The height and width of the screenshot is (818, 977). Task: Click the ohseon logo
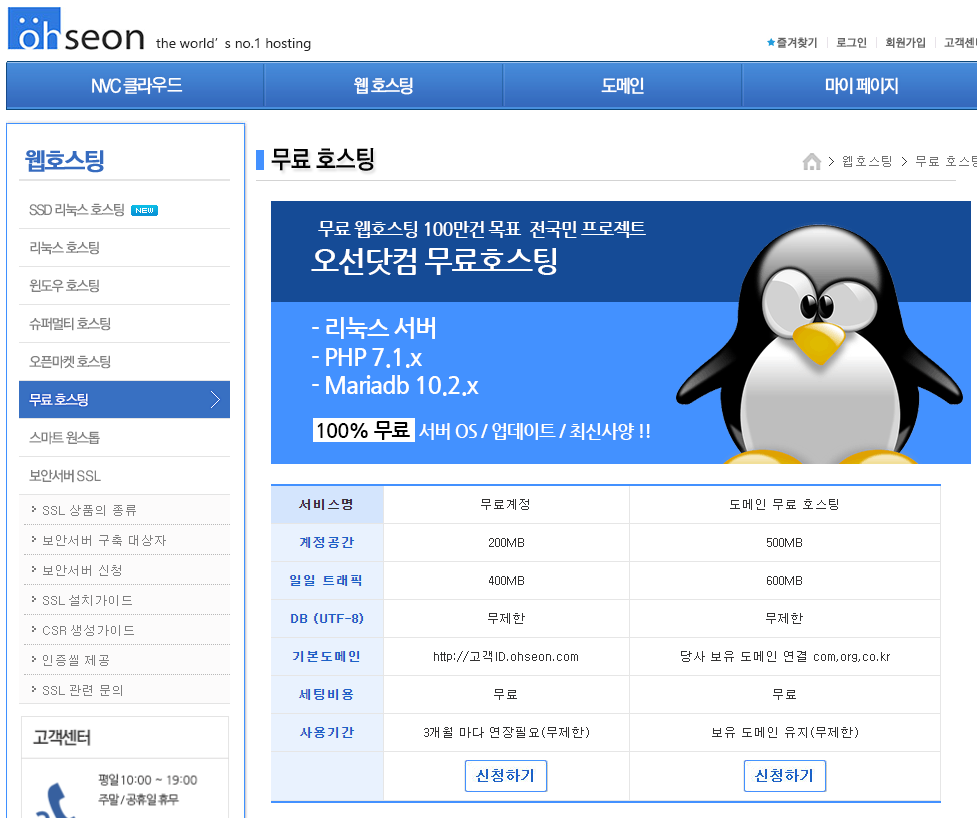click(76, 29)
